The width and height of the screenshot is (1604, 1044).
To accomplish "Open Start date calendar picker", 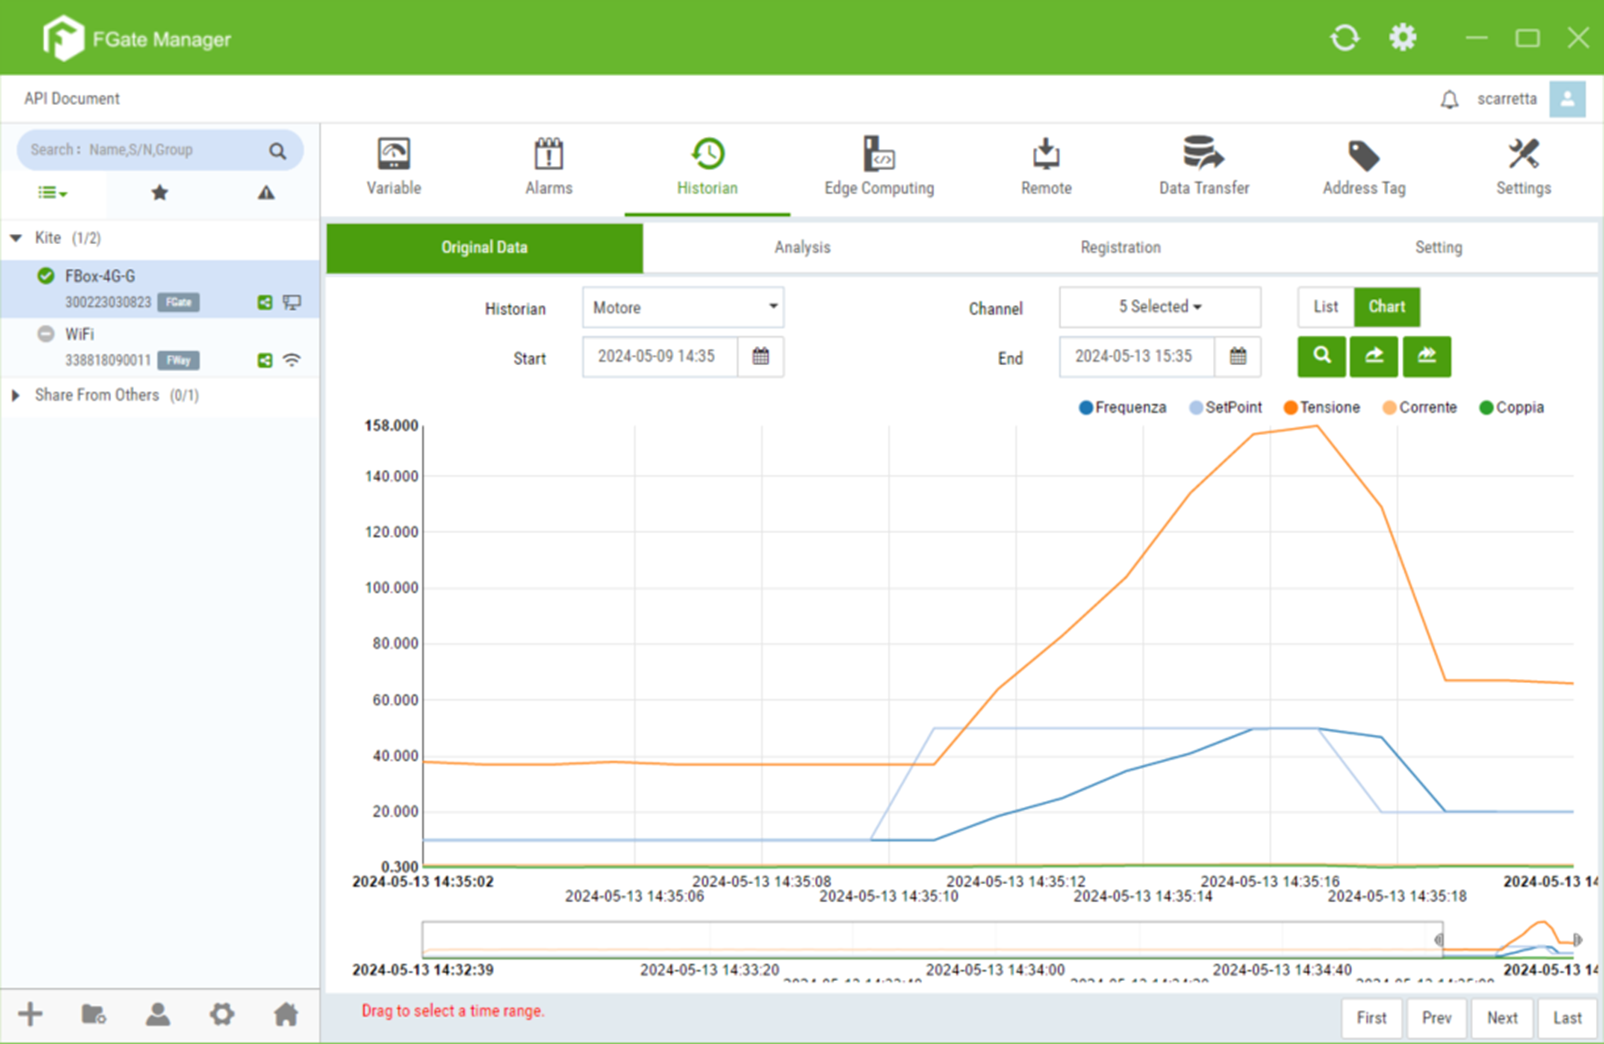I will [x=761, y=356].
